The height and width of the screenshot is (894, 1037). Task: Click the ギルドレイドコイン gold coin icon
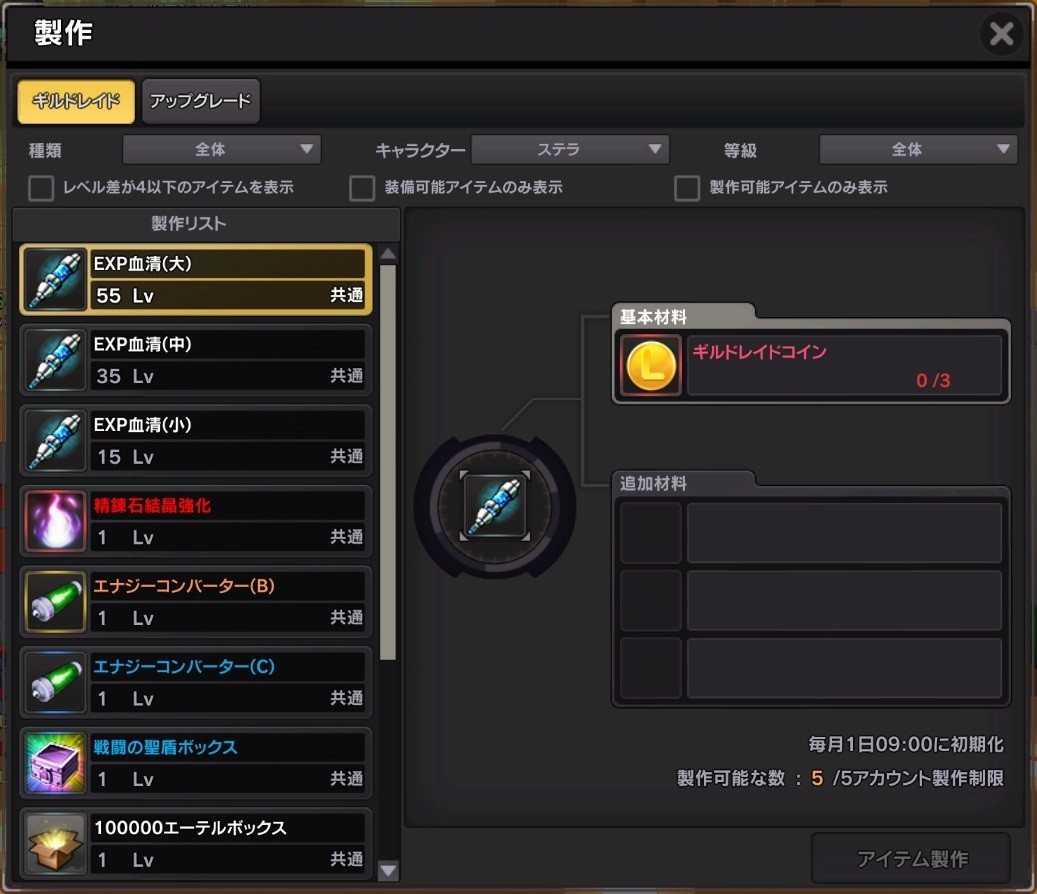(x=651, y=366)
